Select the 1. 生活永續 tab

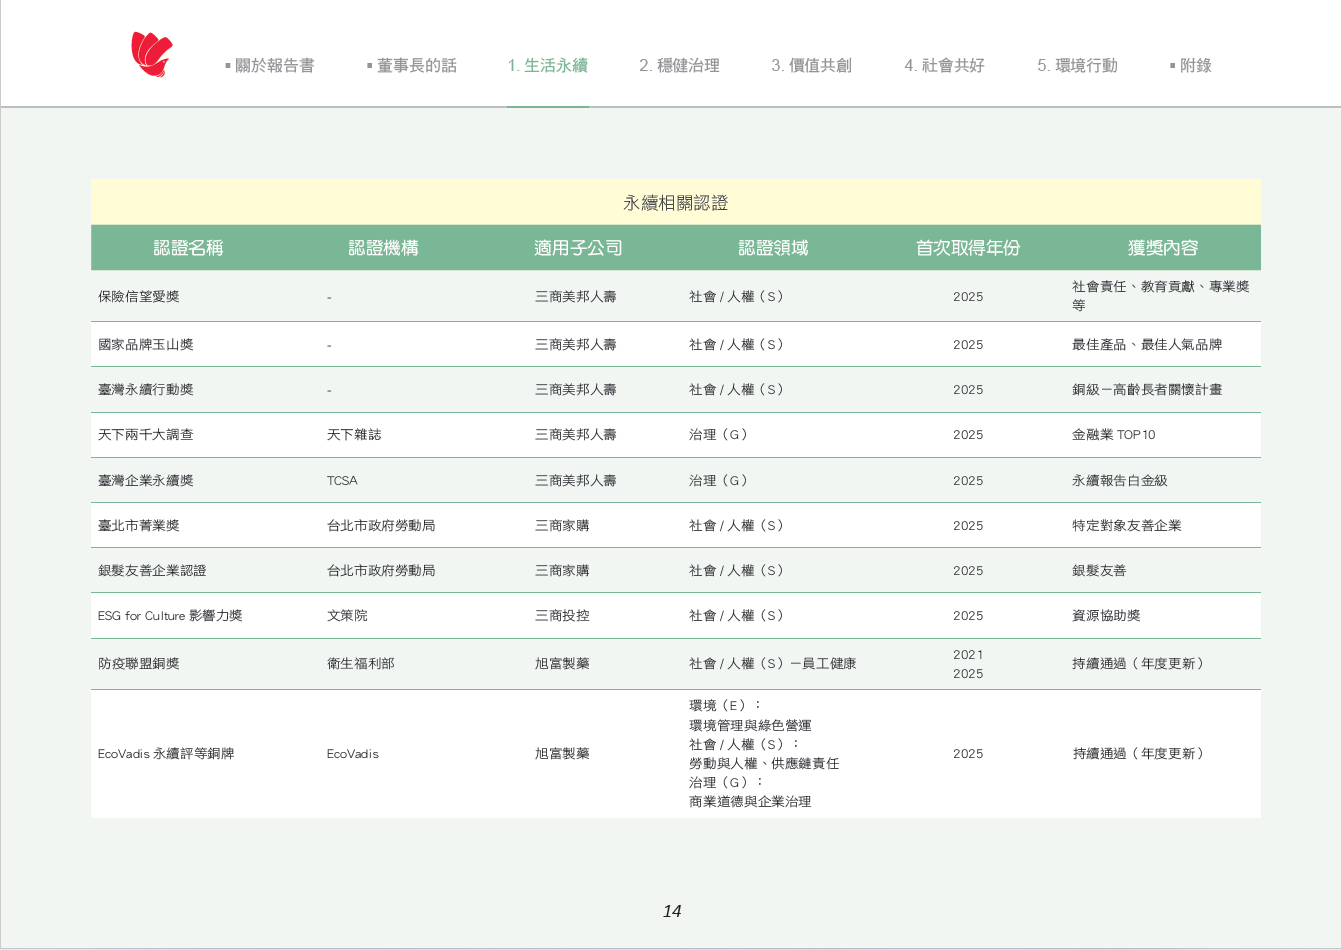click(548, 66)
